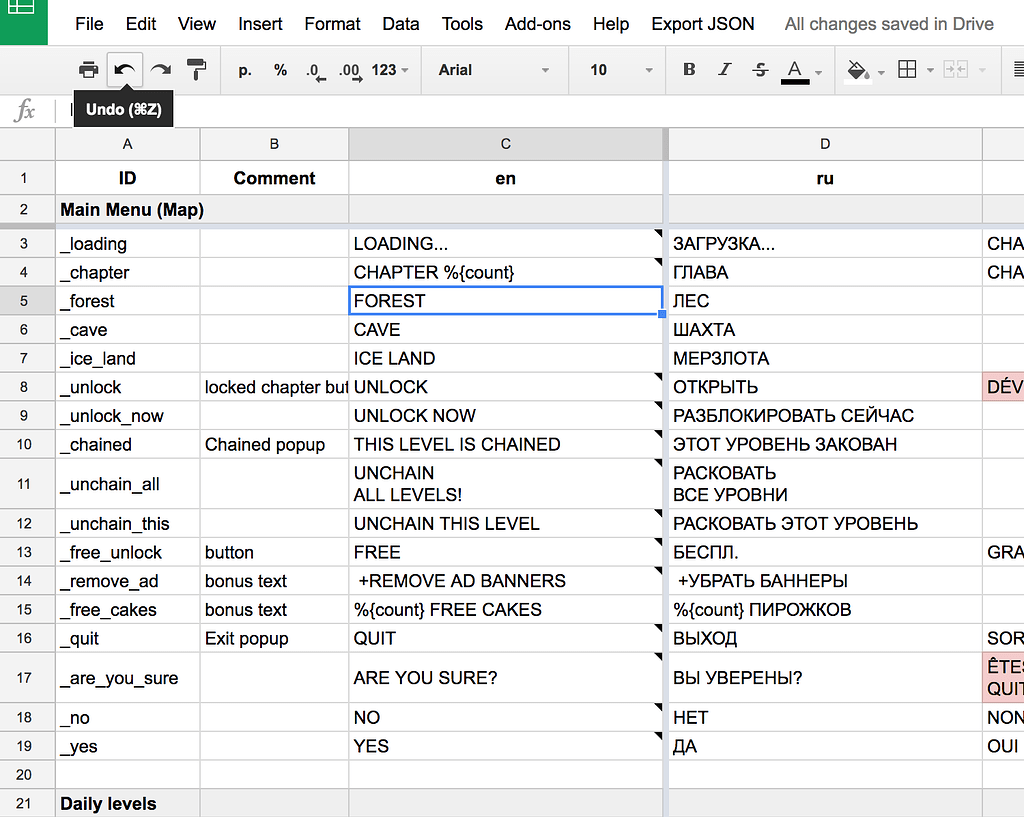Image resolution: width=1024 pixels, height=817 pixels.
Task: Format the cell as percent
Action: [281, 70]
